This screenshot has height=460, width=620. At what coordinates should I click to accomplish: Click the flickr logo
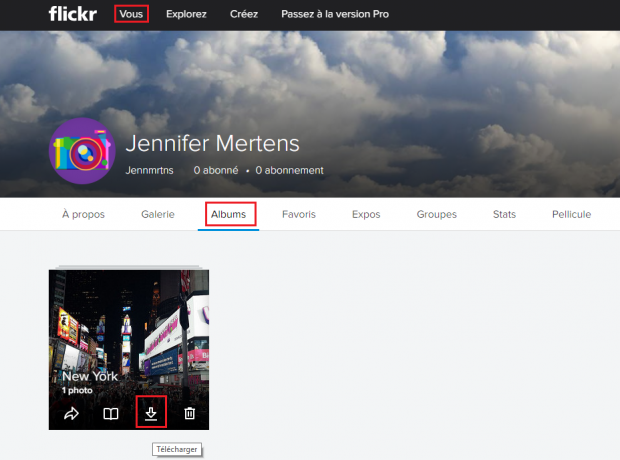[73, 14]
